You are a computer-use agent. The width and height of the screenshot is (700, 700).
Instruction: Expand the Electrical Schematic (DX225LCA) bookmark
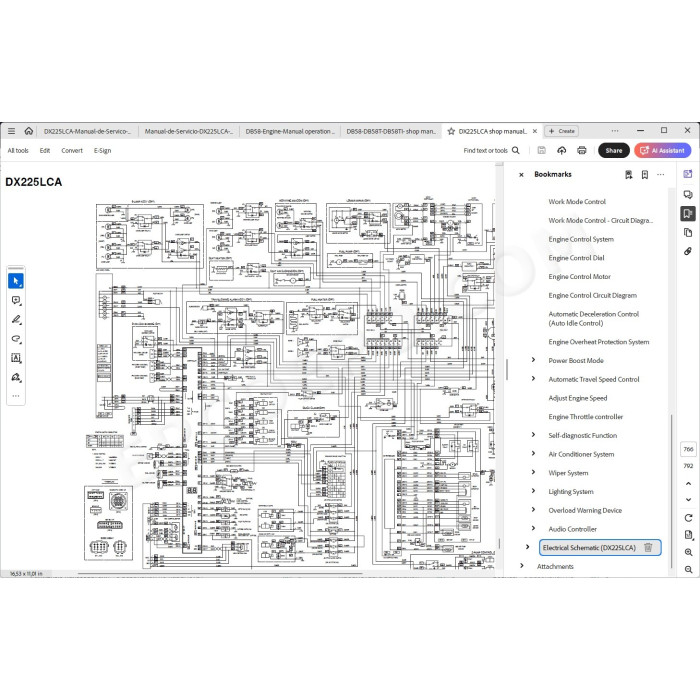[x=528, y=547]
